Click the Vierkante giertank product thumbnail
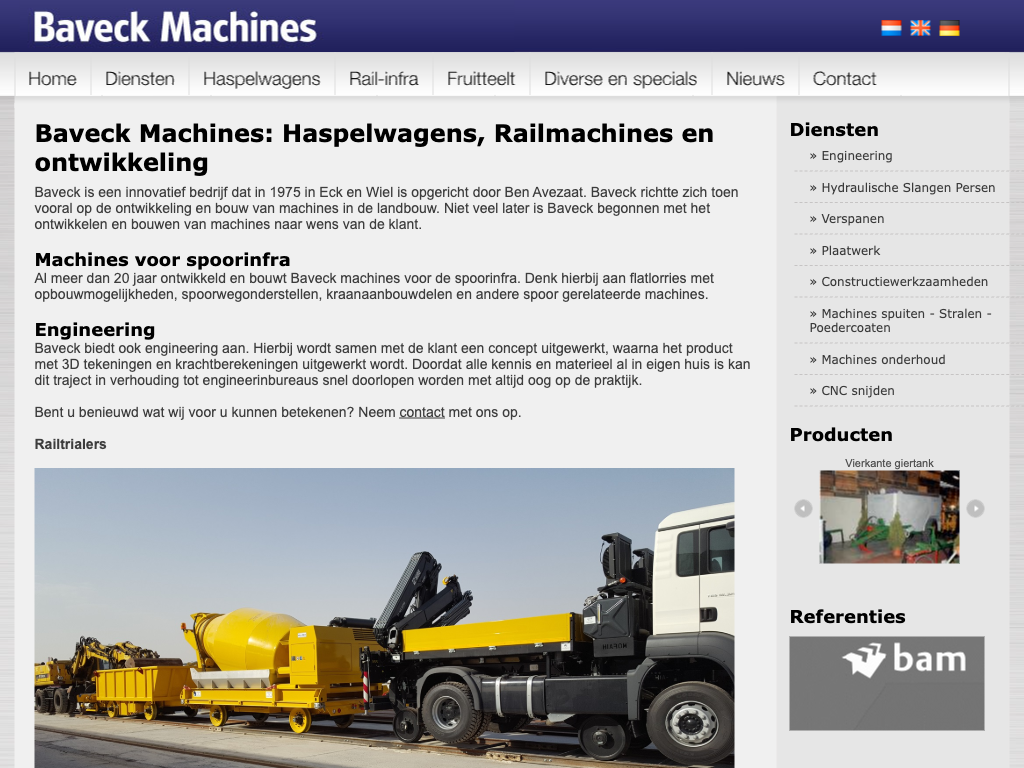This screenshot has height=768, width=1024. (889, 516)
